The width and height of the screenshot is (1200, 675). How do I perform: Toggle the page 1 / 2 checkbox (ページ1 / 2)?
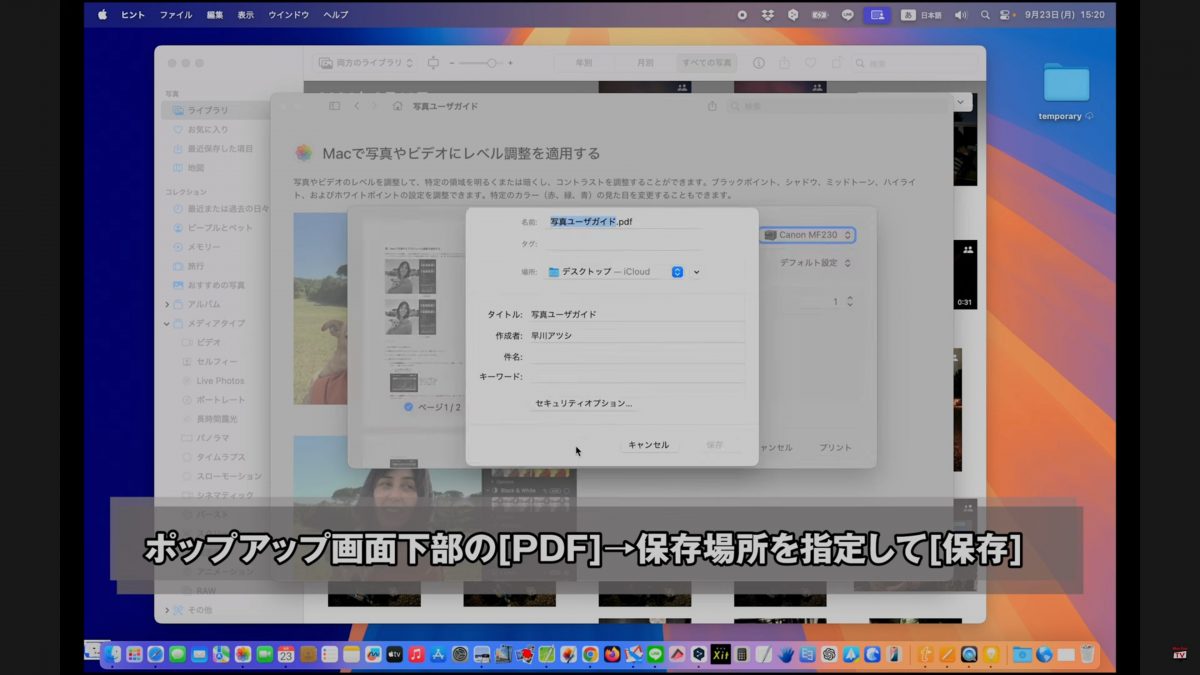pos(408,407)
